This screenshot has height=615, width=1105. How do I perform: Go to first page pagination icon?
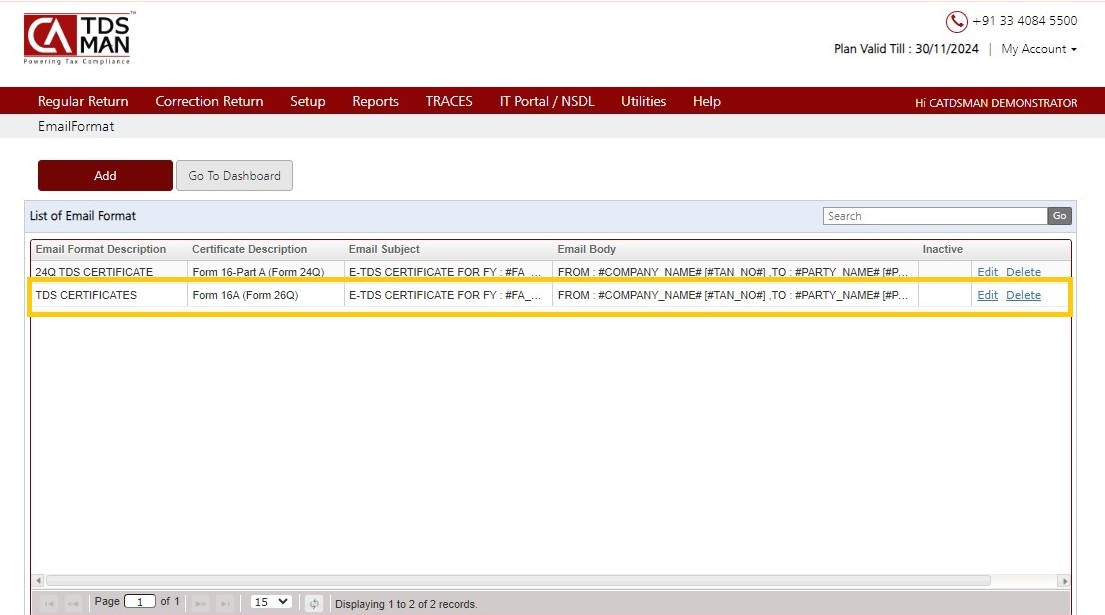[49, 603]
